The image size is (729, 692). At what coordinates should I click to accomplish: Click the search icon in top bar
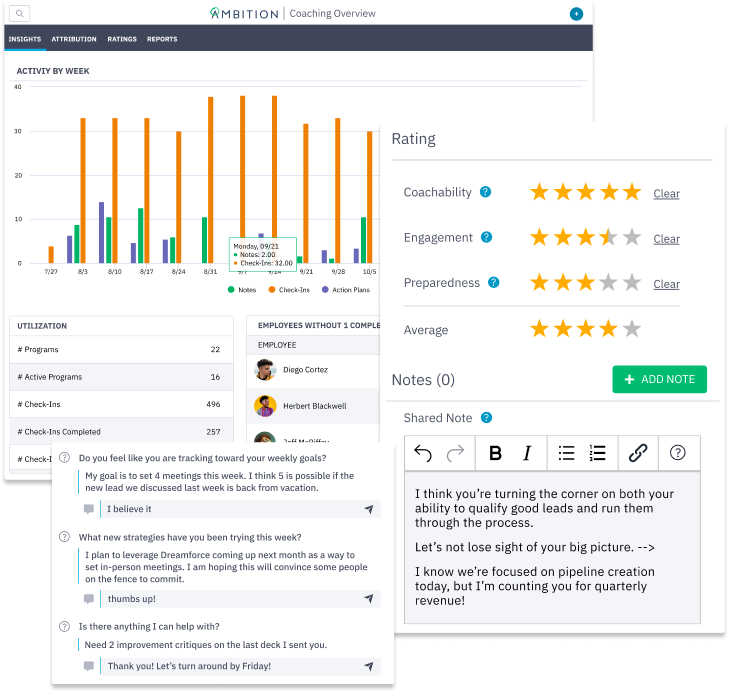tap(20, 14)
